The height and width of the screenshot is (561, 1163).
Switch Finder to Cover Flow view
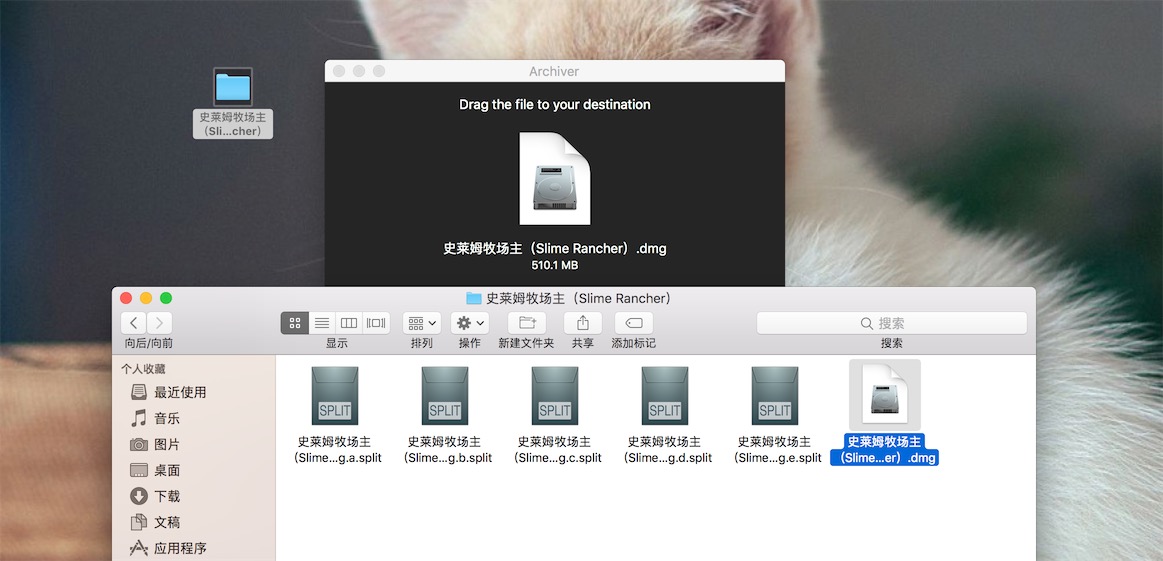[376, 323]
